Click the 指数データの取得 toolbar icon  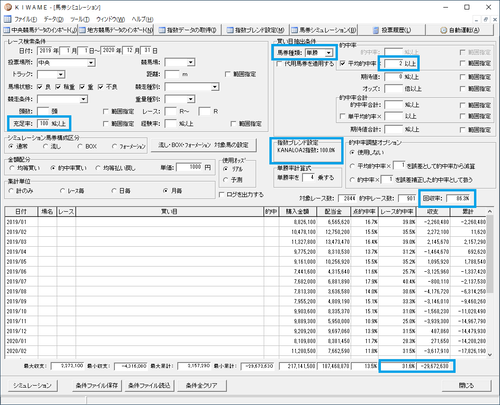162,30
